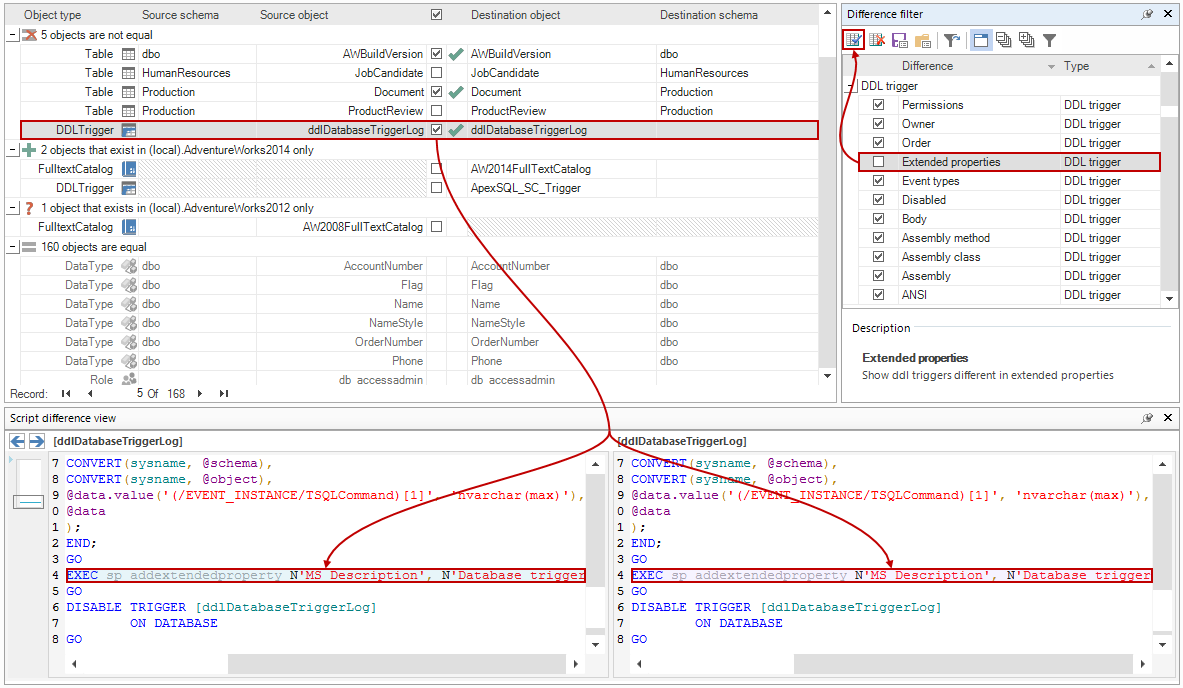Screen dimensions: 1183x688
Task: Open the save filter settings icon
Action: (x=901, y=39)
